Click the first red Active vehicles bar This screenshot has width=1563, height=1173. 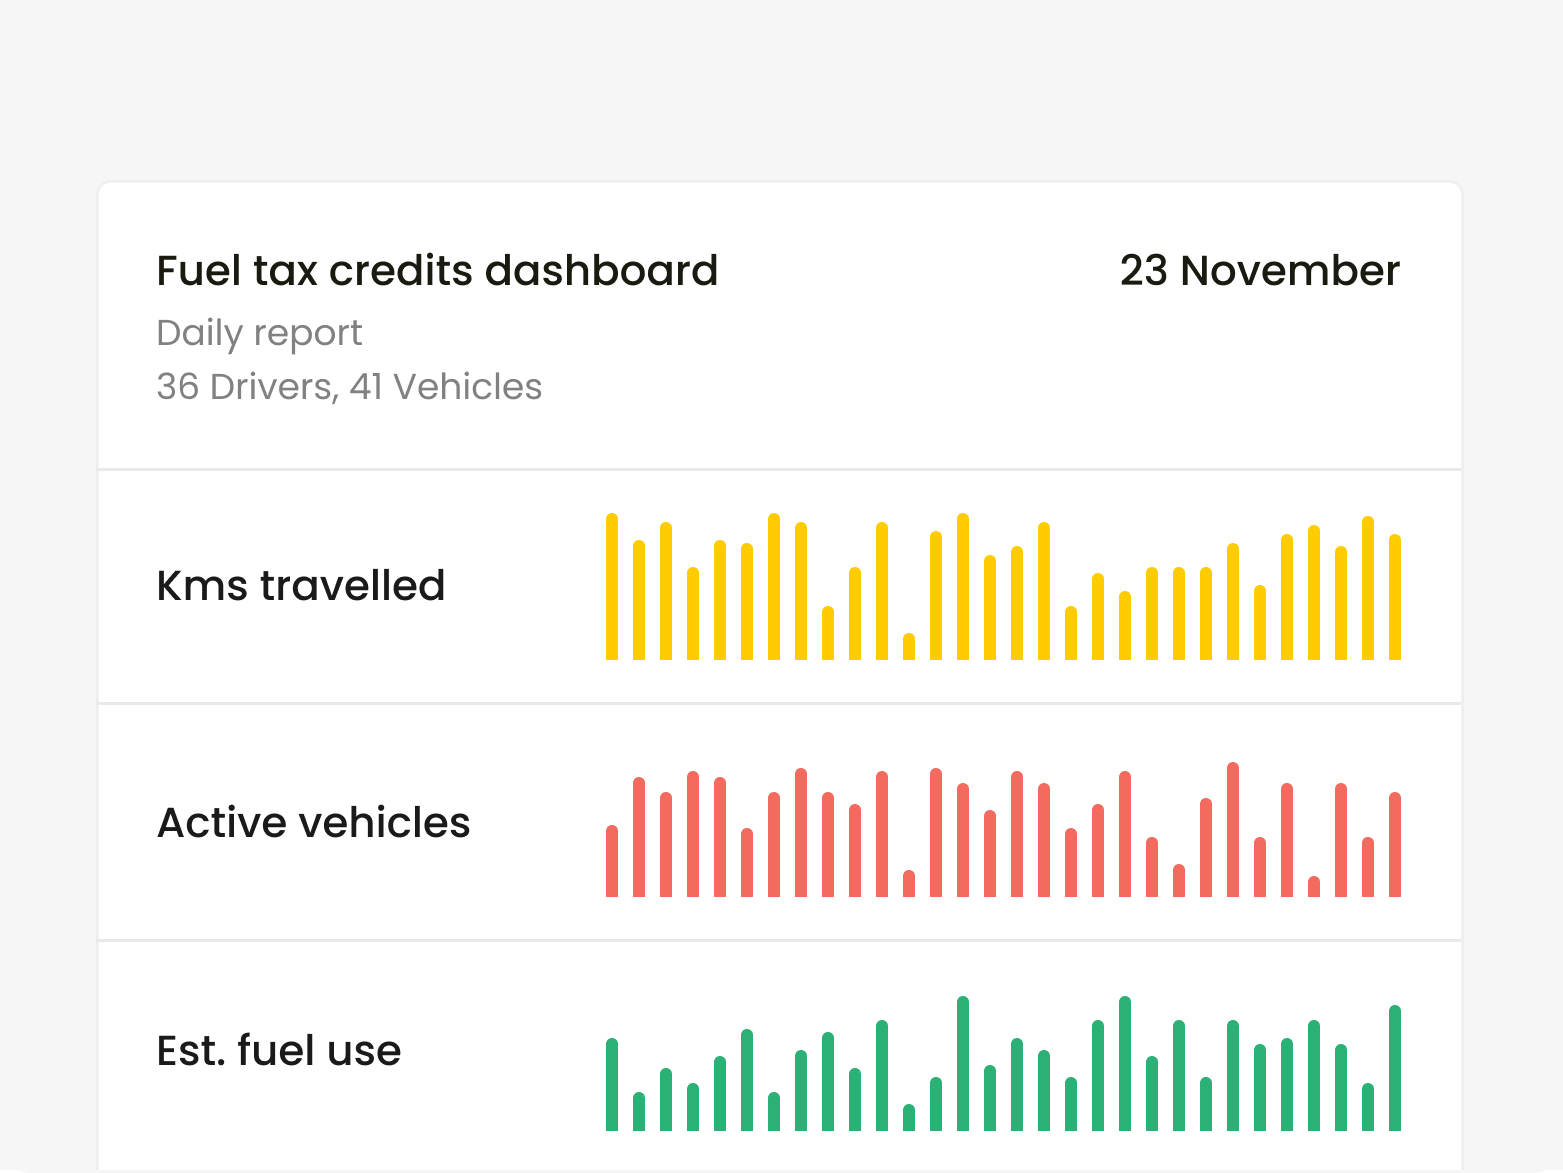click(612, 861)
